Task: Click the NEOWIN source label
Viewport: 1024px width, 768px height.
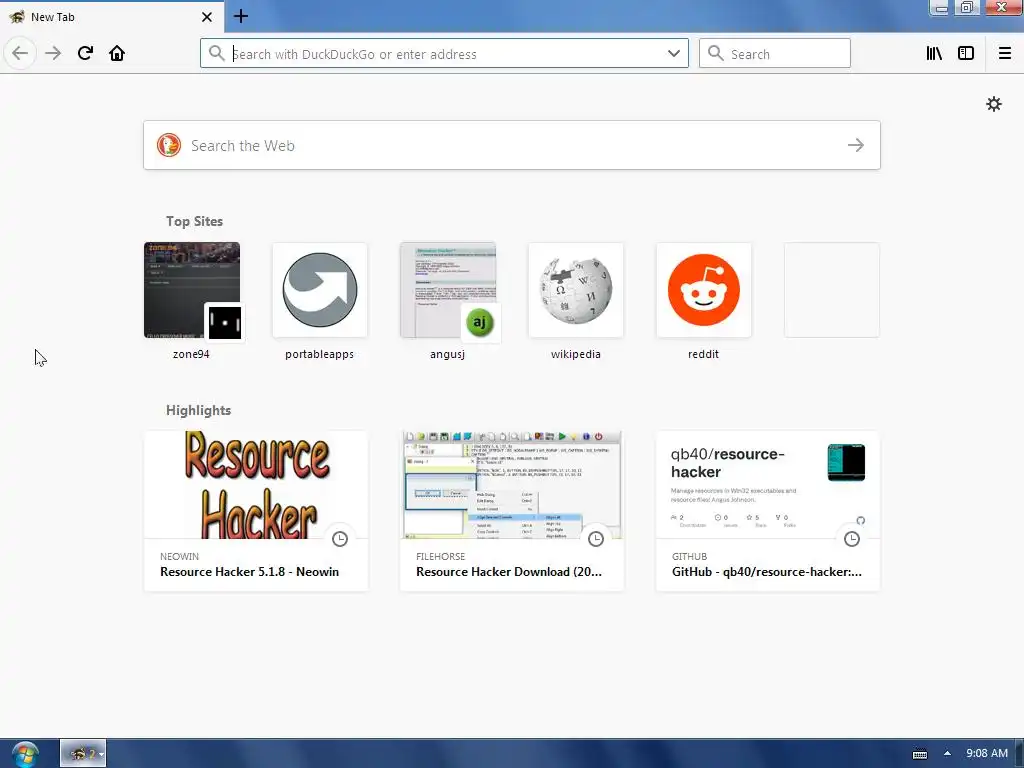Action: 180,556
